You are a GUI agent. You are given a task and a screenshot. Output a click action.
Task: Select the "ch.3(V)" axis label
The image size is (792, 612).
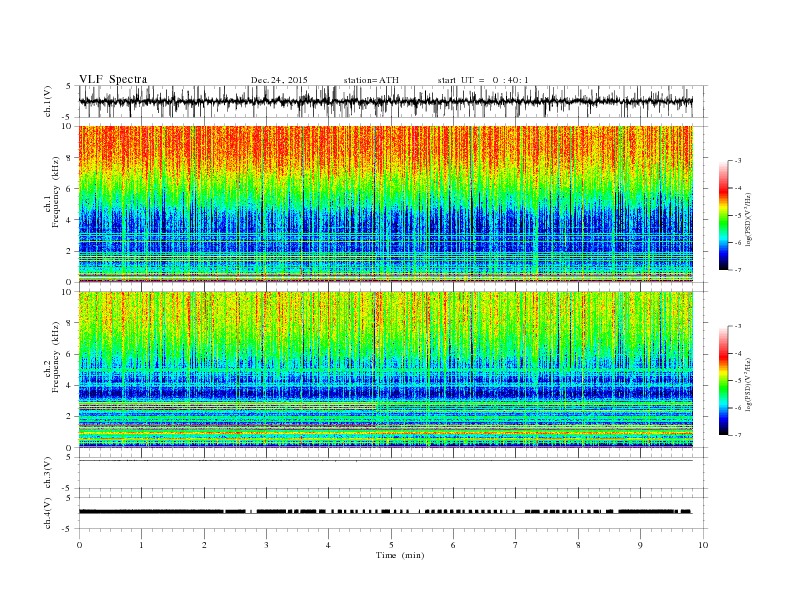pyautogui.click(x=48, y=473)
